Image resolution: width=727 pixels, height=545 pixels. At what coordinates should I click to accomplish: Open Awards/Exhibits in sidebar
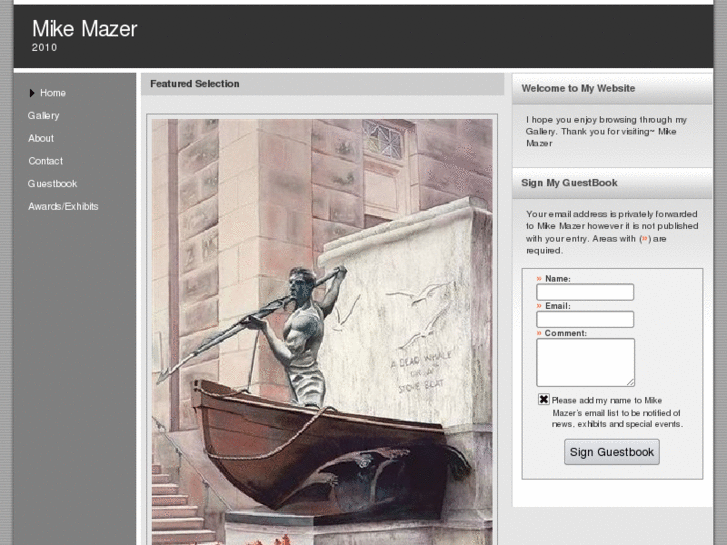(63, 206)
